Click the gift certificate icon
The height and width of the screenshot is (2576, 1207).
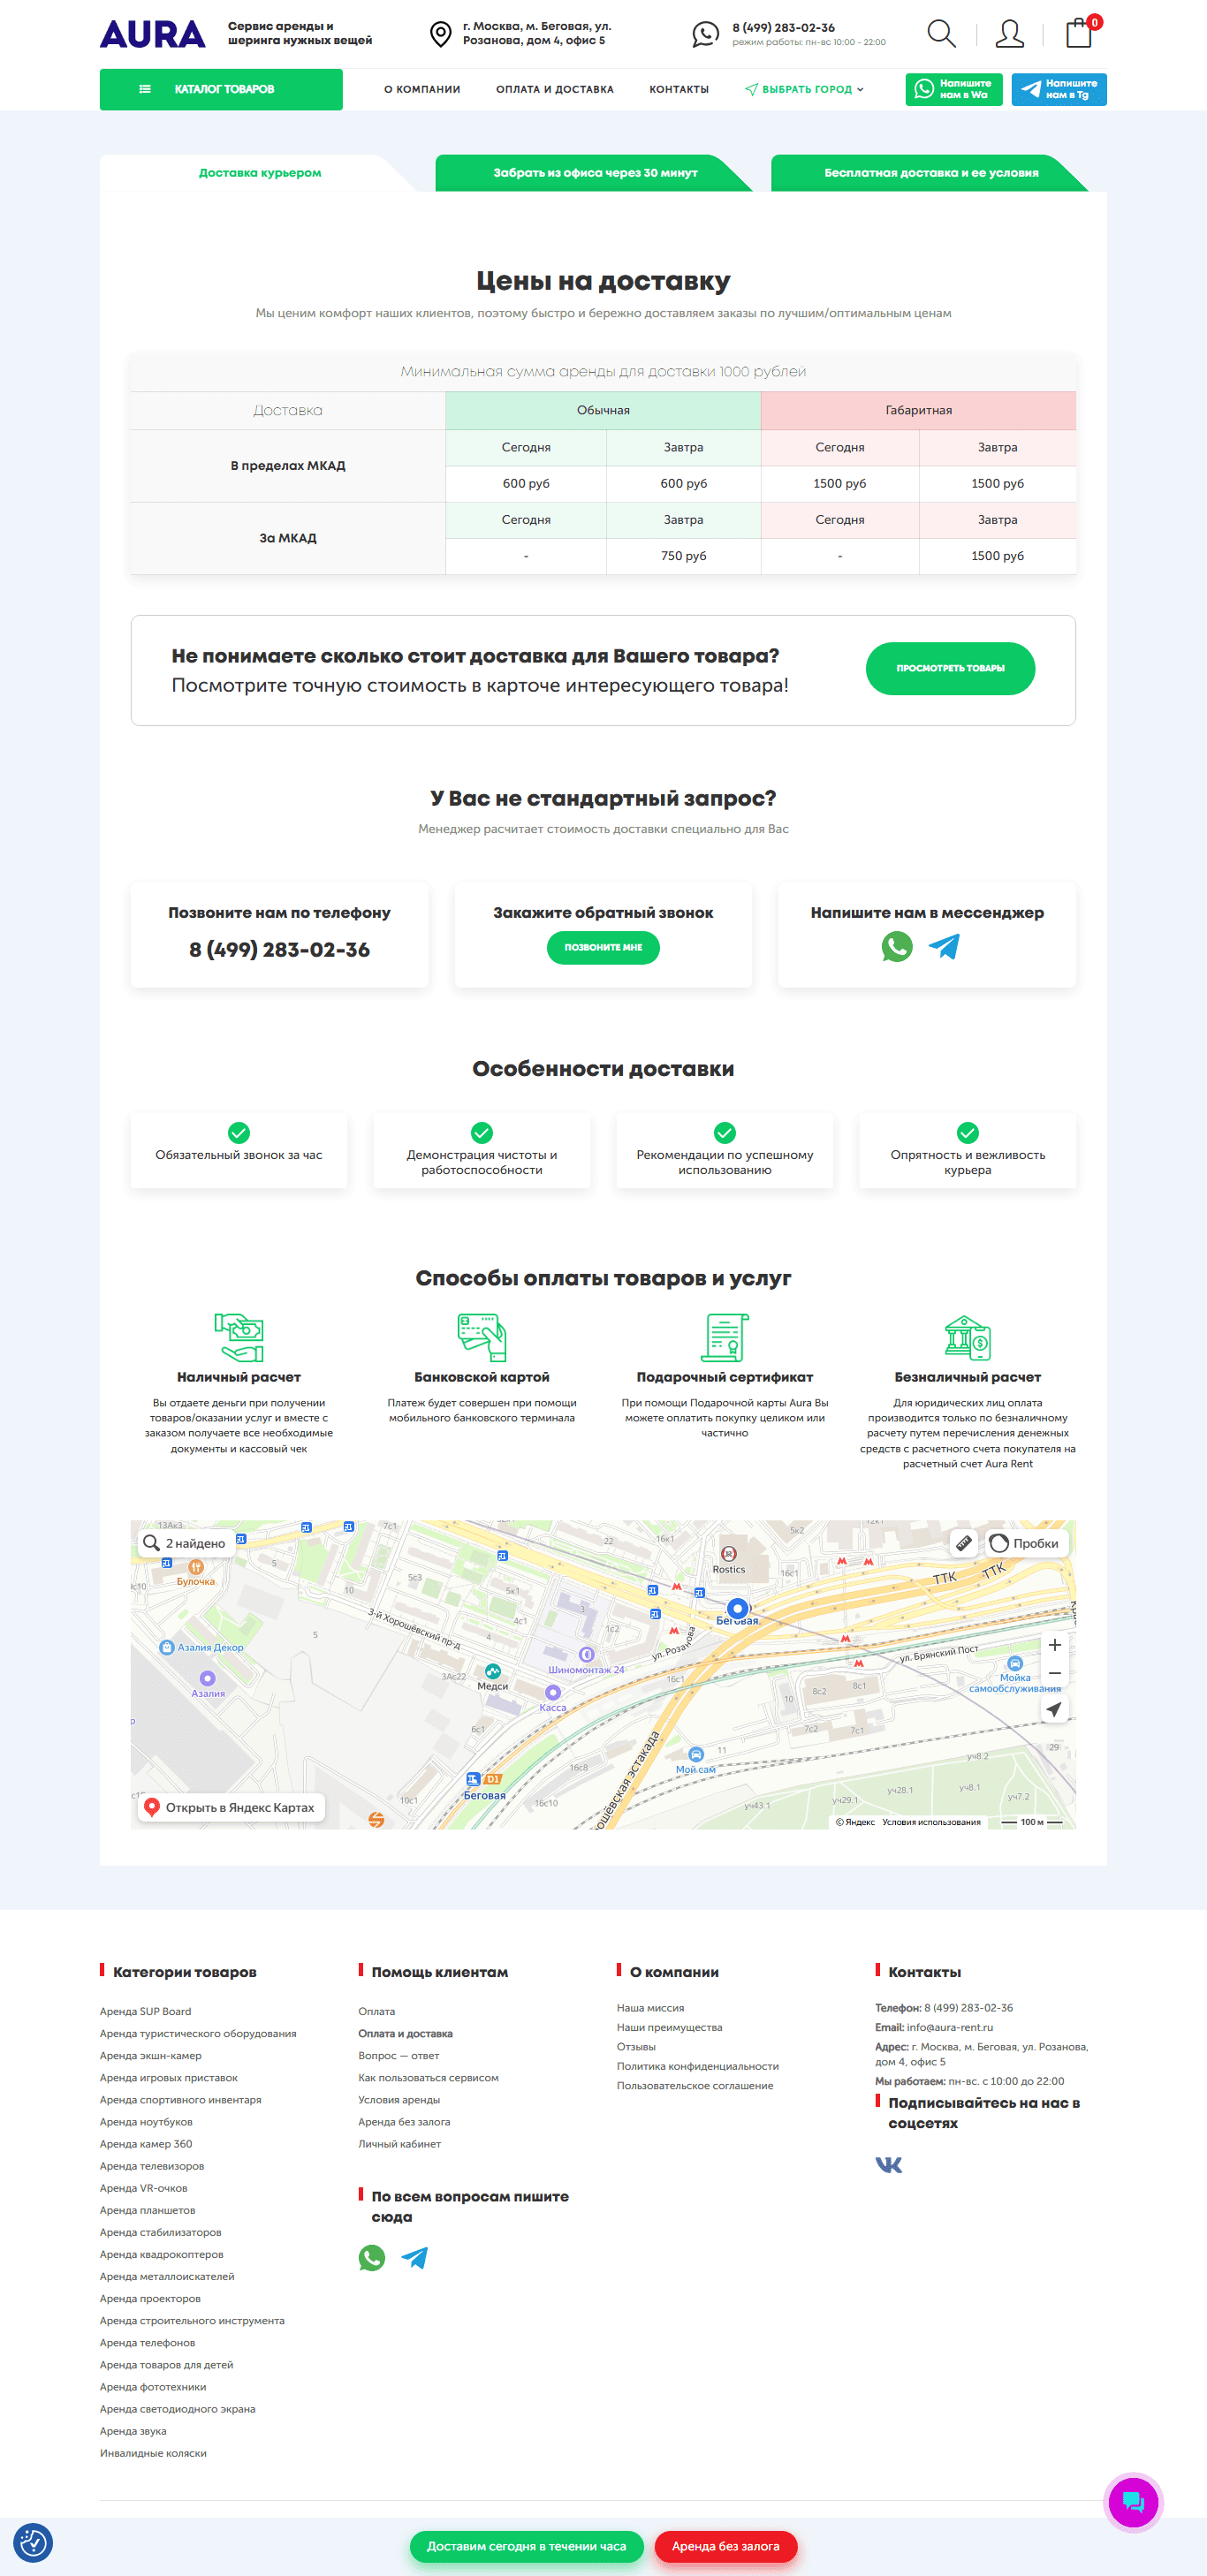pyautogui.click(x=725, y=1337)
